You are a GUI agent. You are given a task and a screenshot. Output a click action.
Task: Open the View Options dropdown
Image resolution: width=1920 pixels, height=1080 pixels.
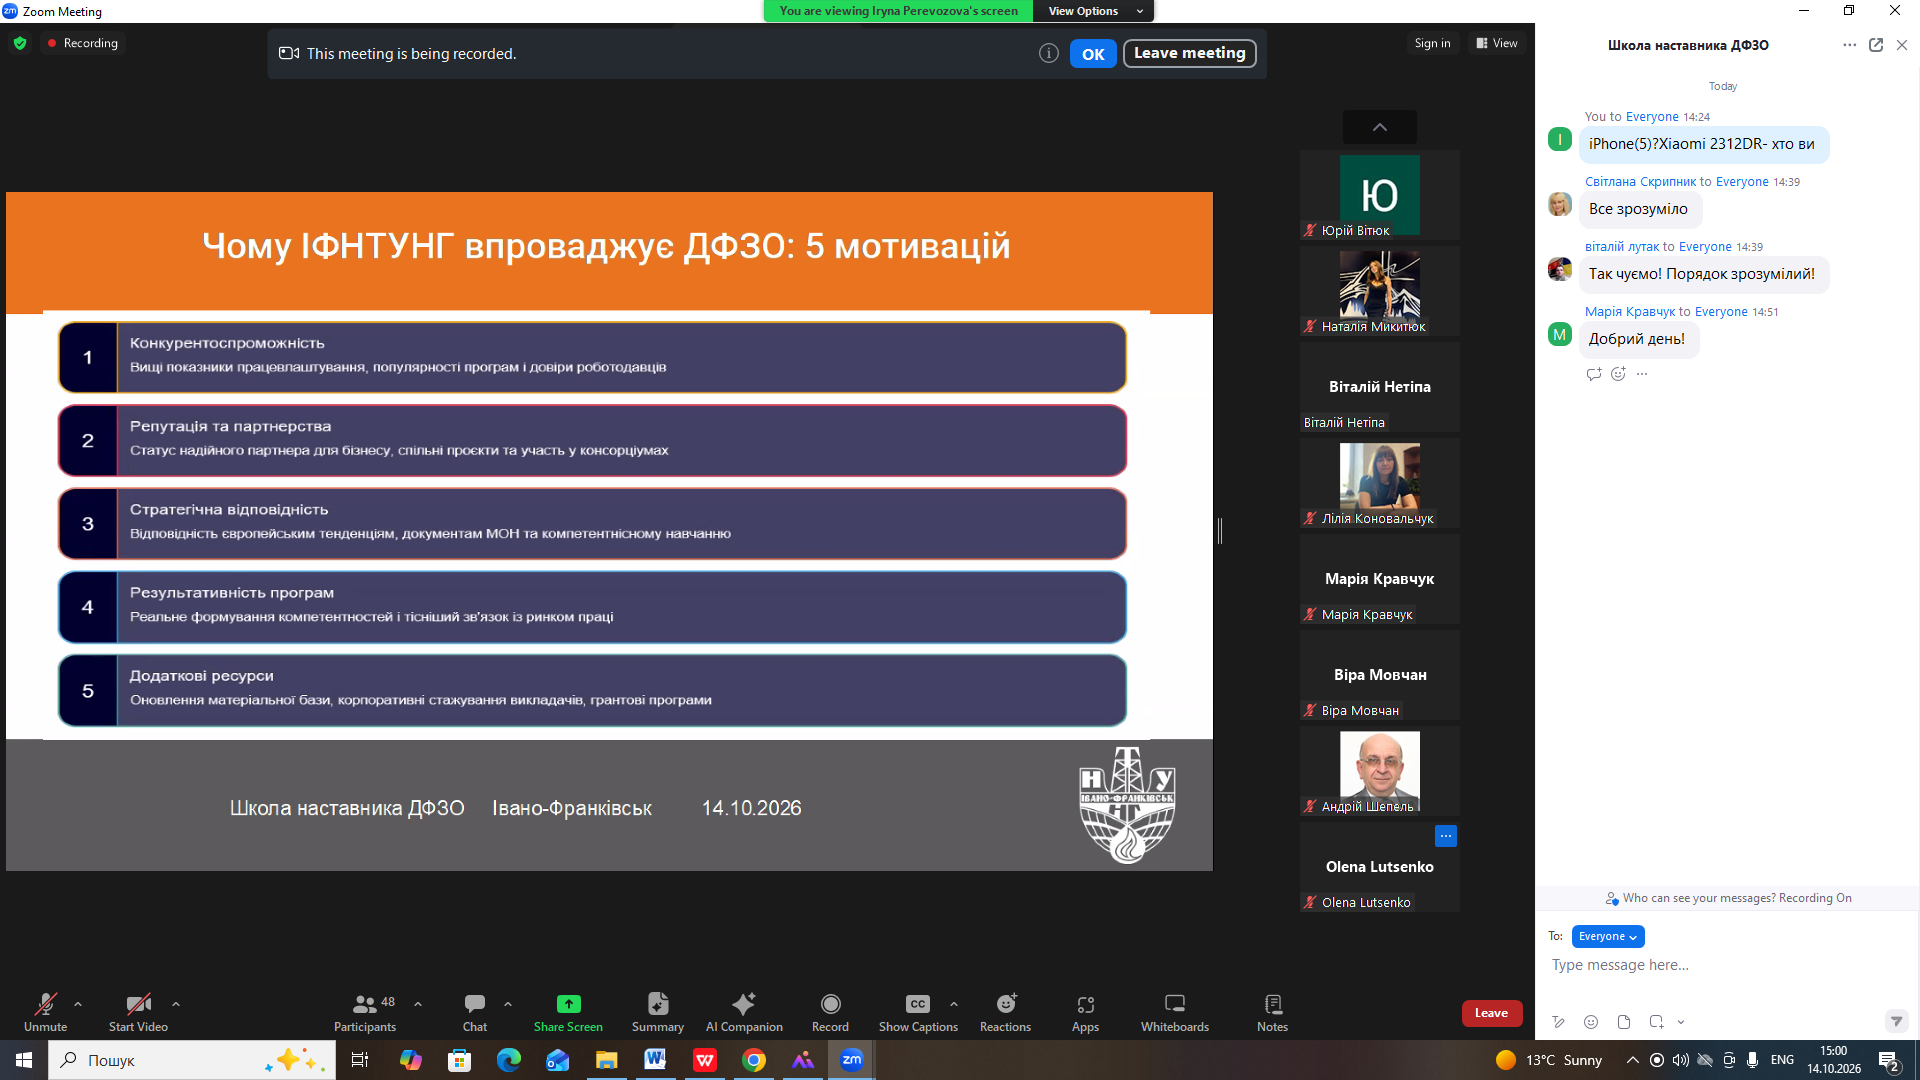(1095, 11)
